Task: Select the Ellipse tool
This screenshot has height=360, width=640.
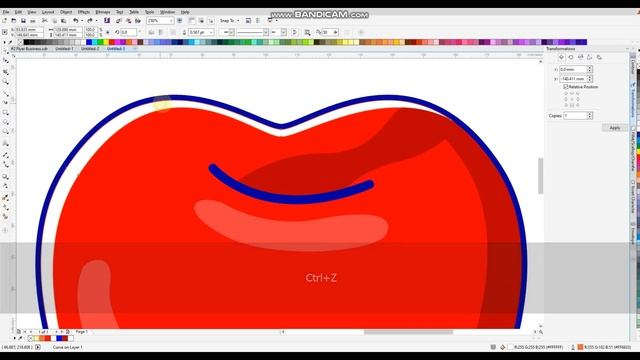Action: [6, 122]
